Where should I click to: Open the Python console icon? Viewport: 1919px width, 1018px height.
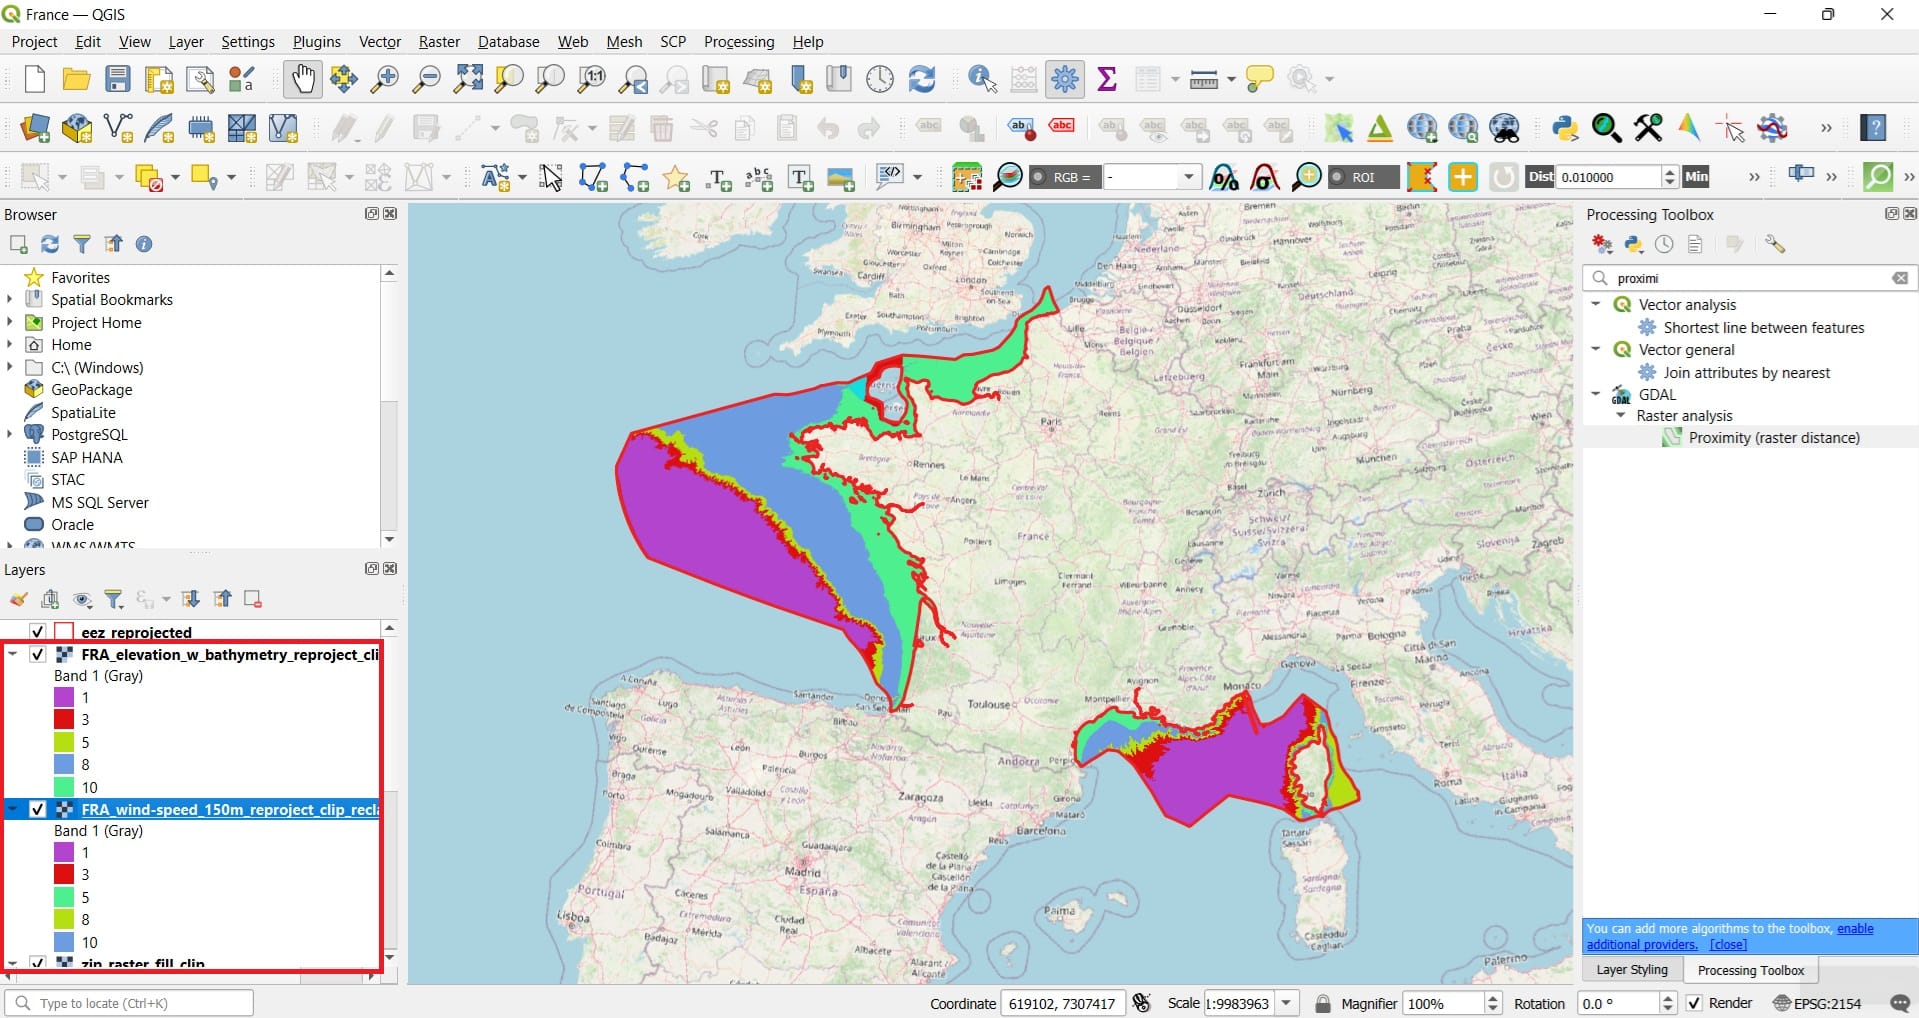click(x=1565, y=128)
